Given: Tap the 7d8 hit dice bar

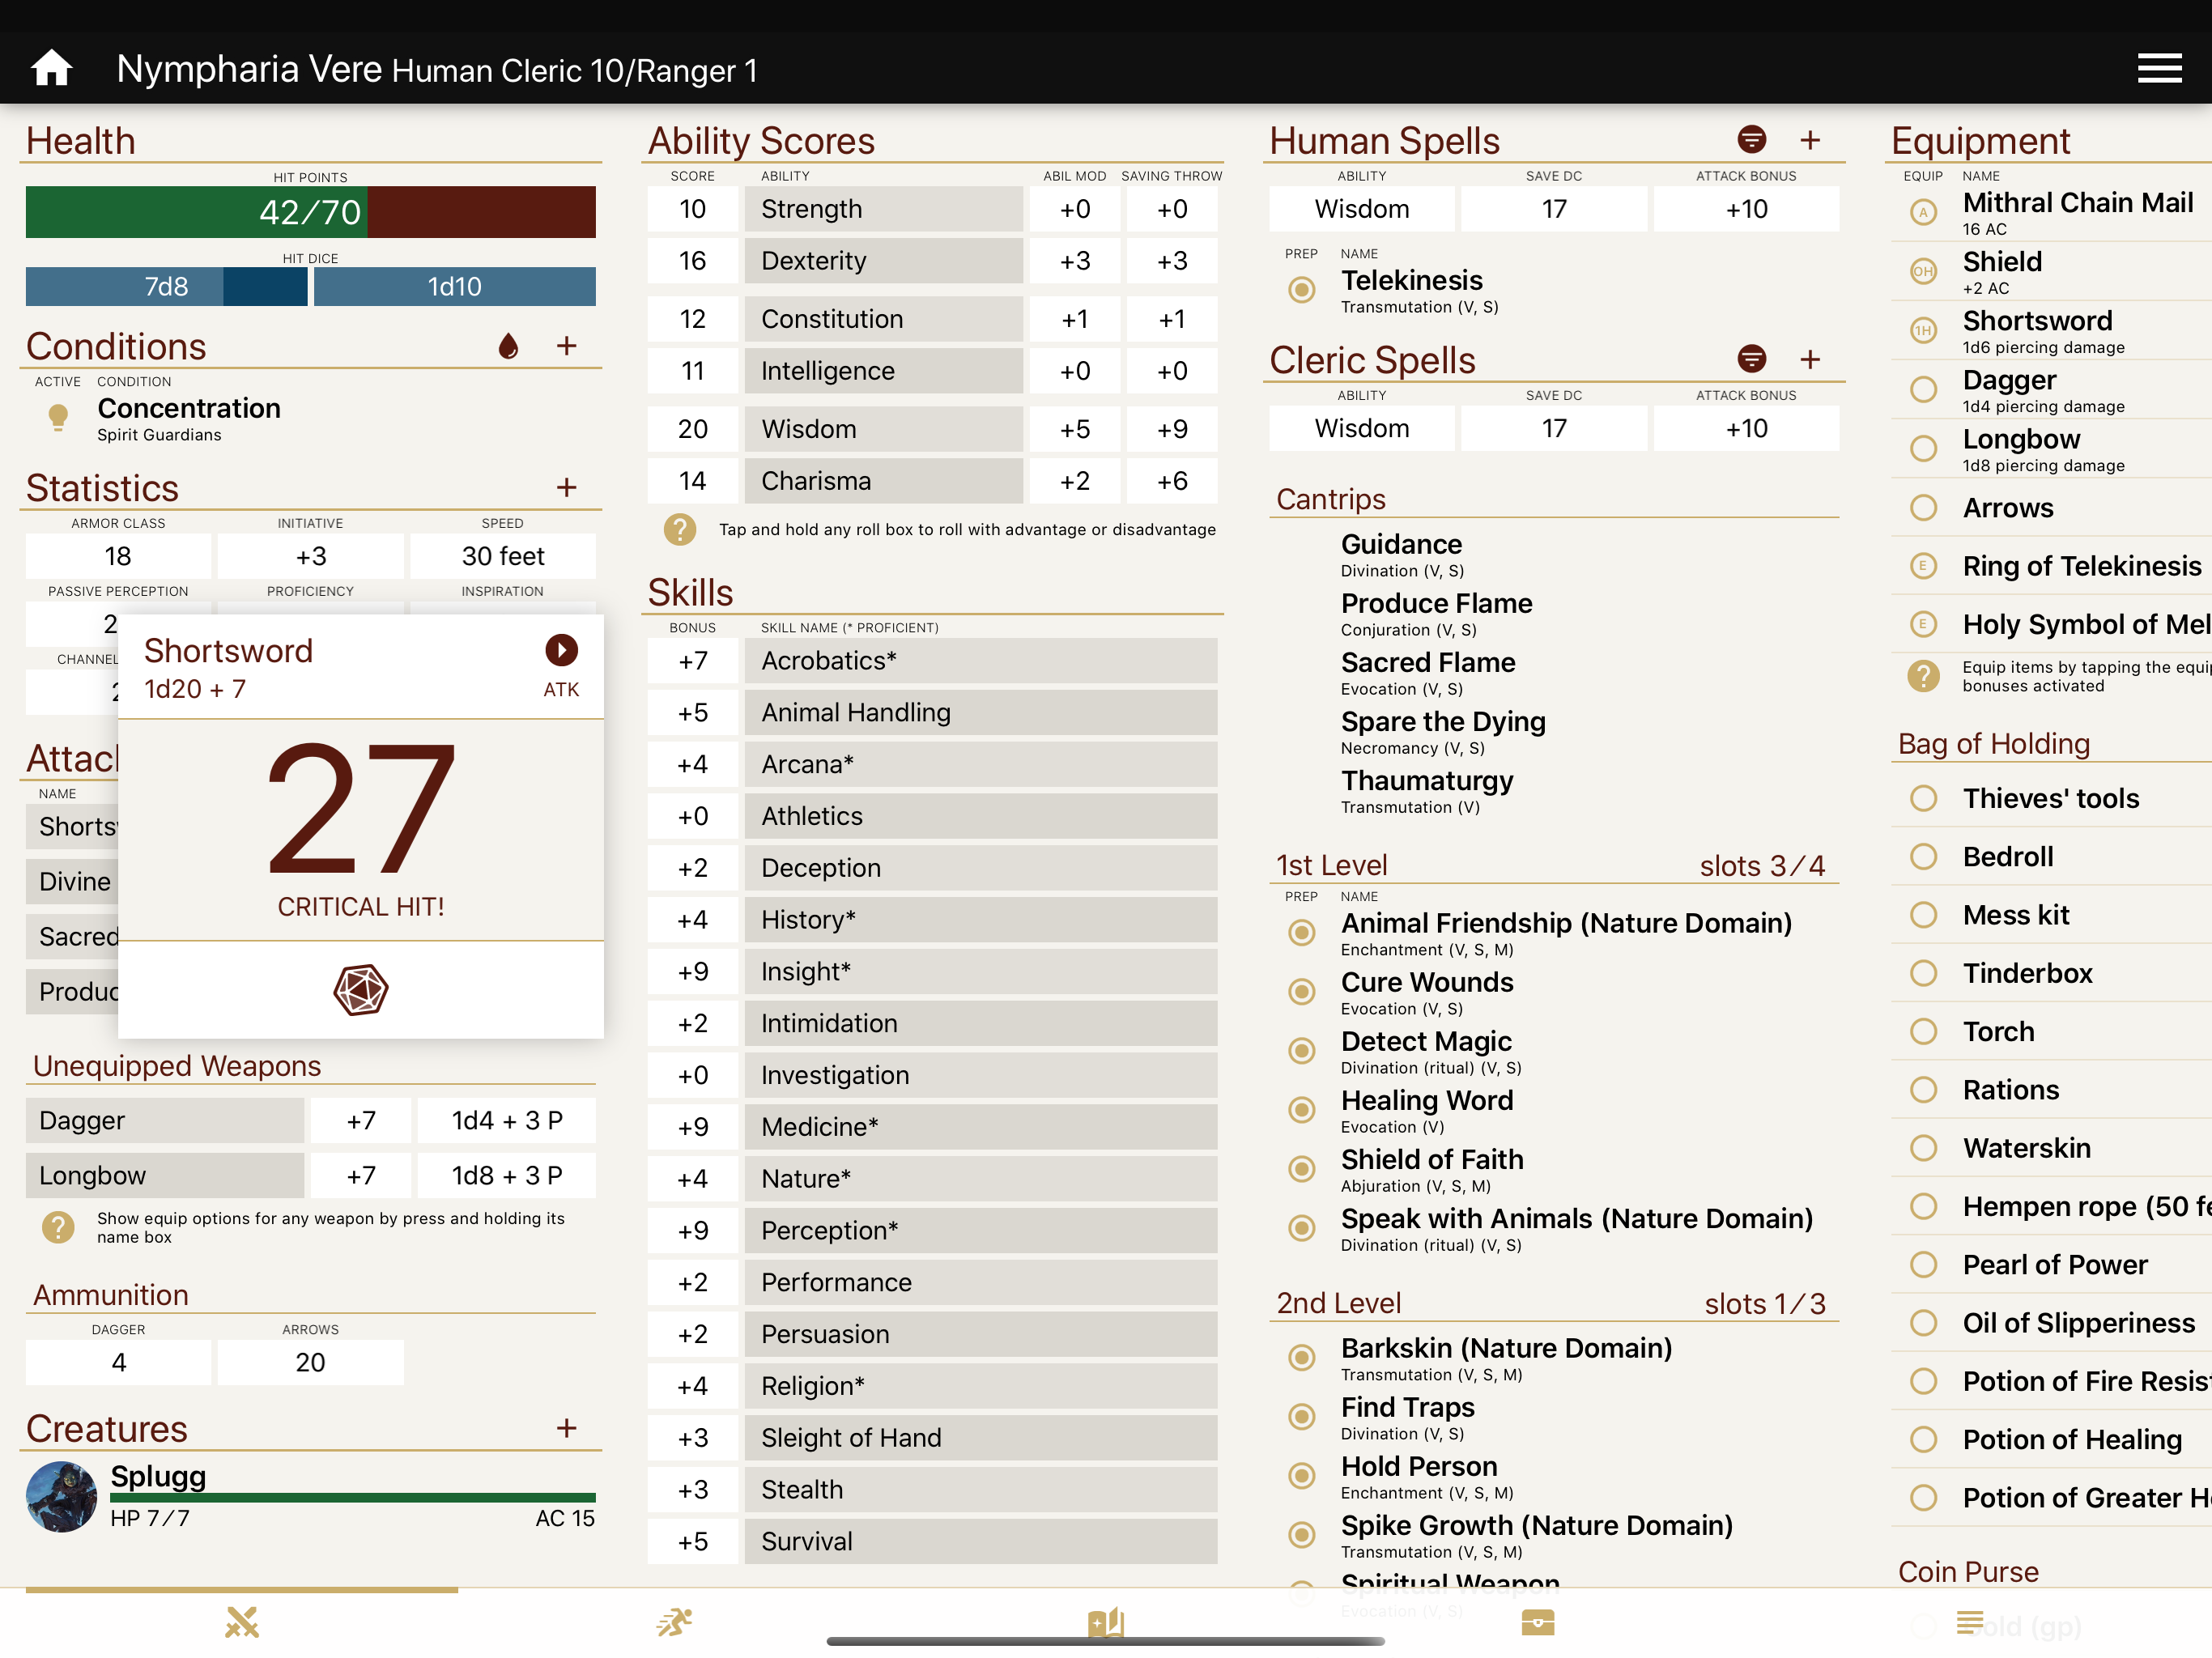Looking at the screenshot, I should (166, 287).
